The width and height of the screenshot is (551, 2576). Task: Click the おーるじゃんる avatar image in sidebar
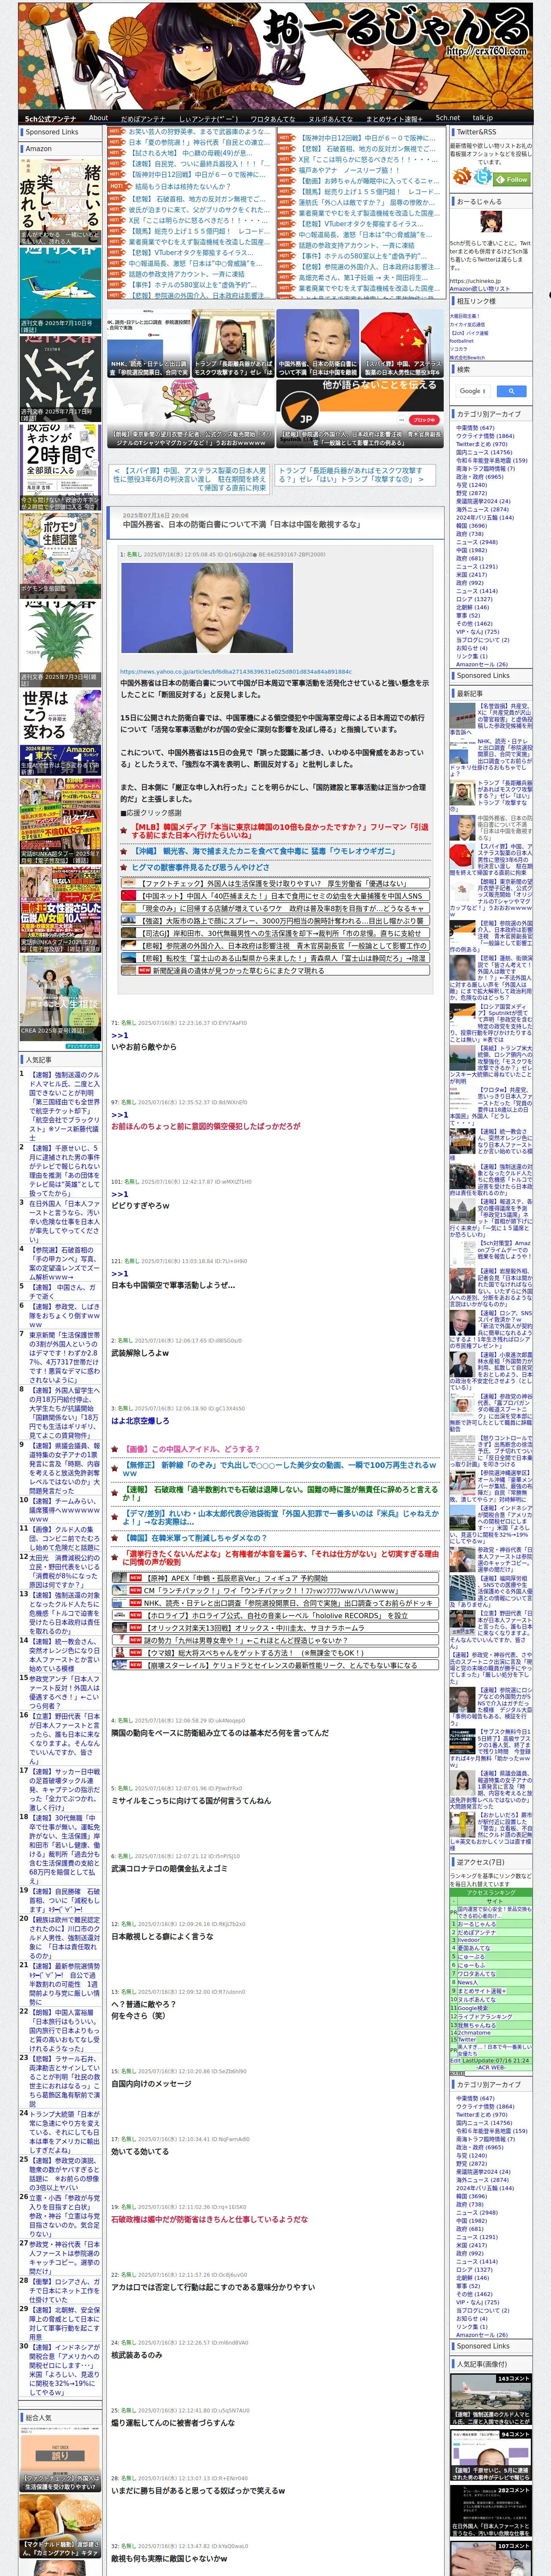490,223
